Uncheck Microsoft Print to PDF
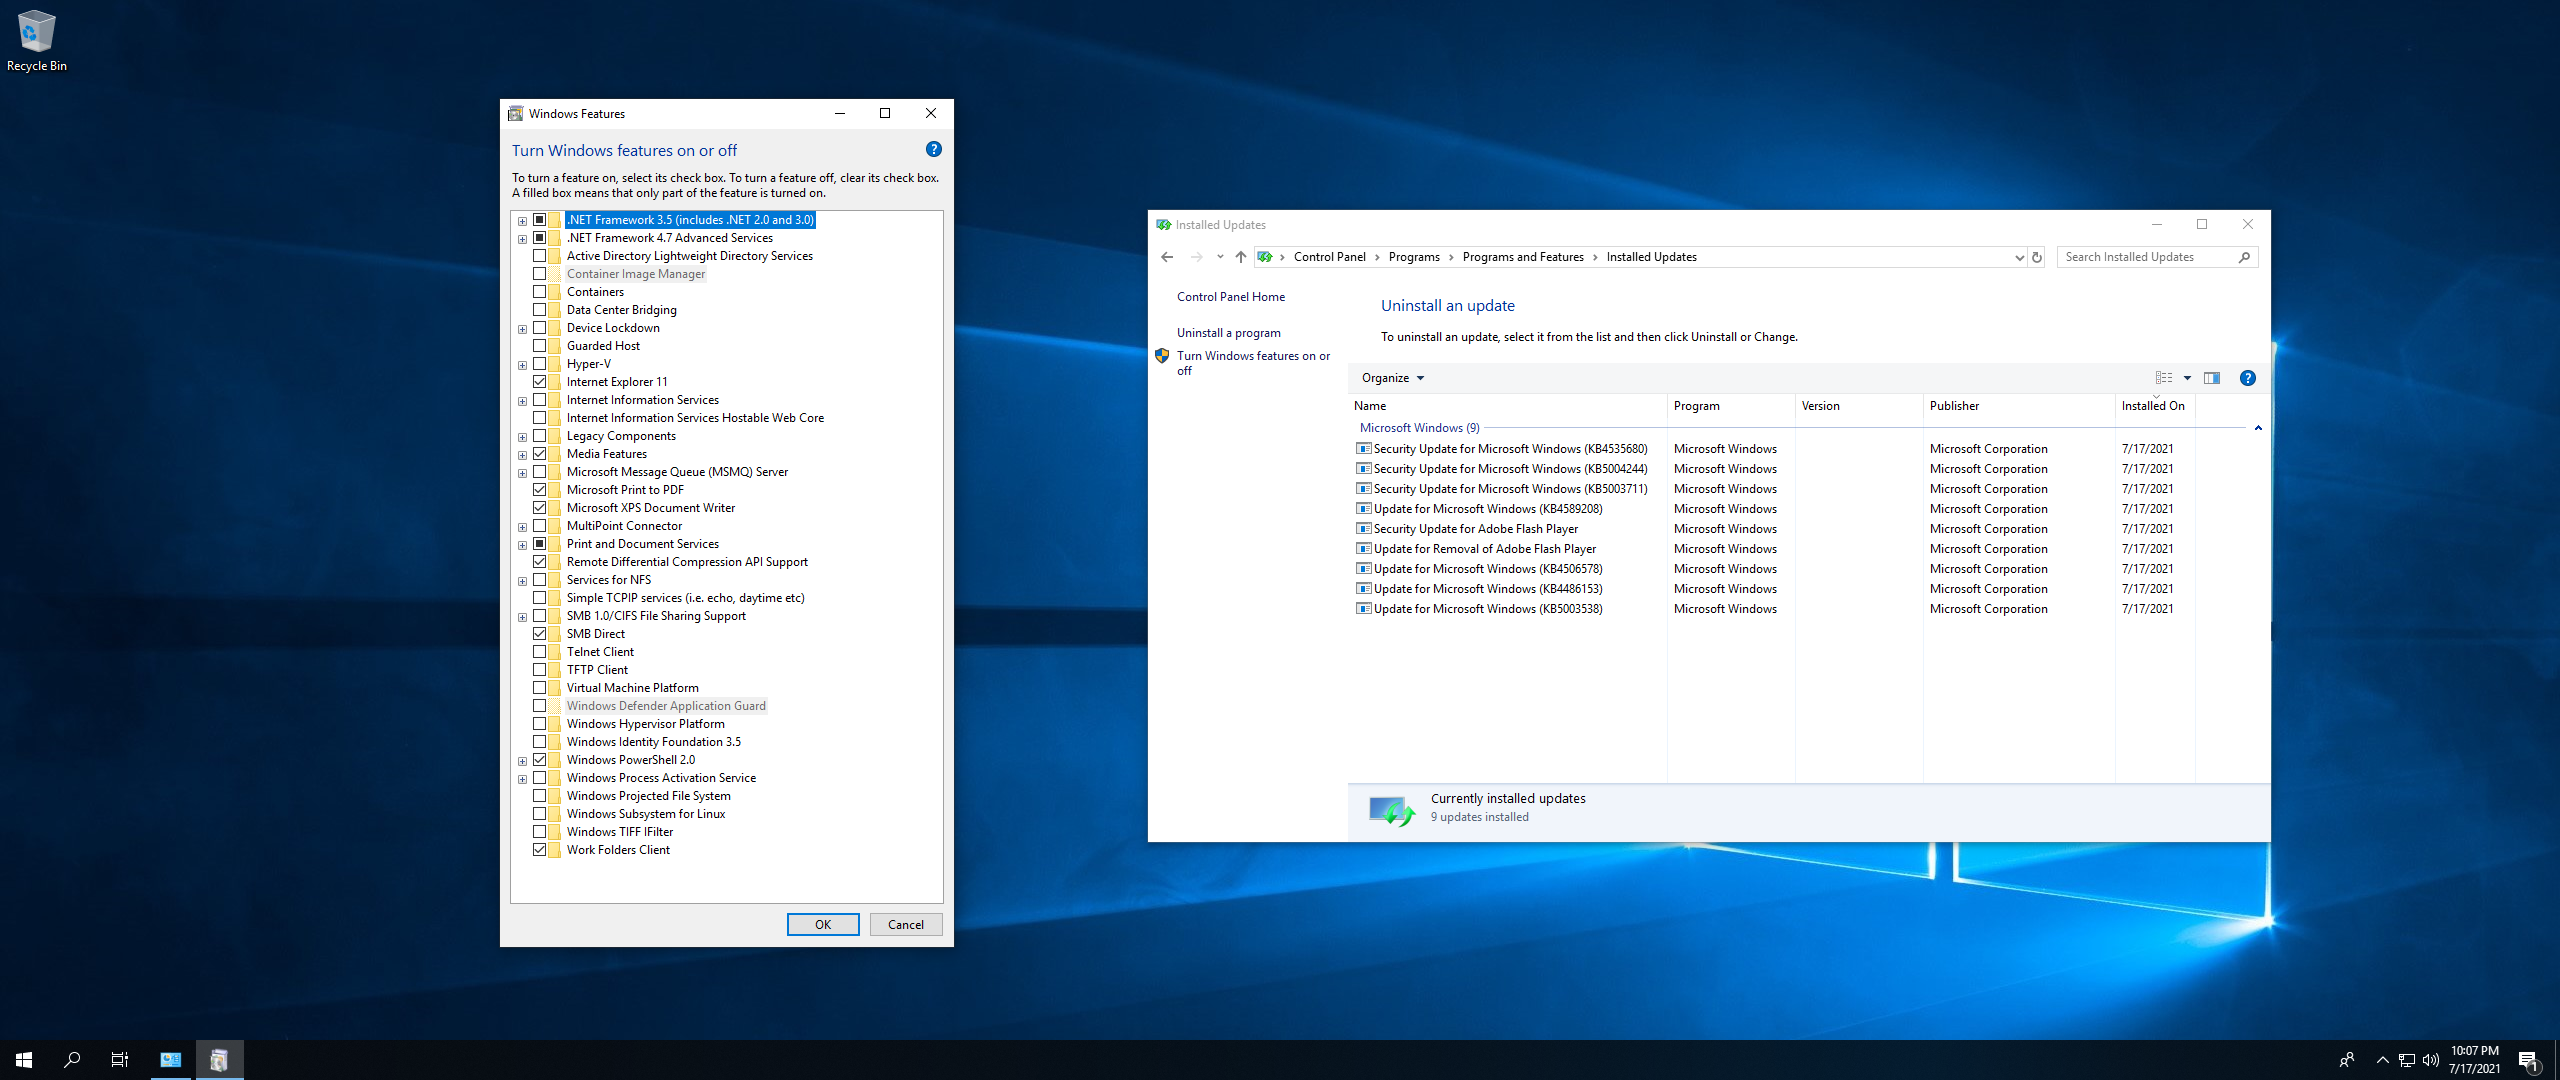 540,490
